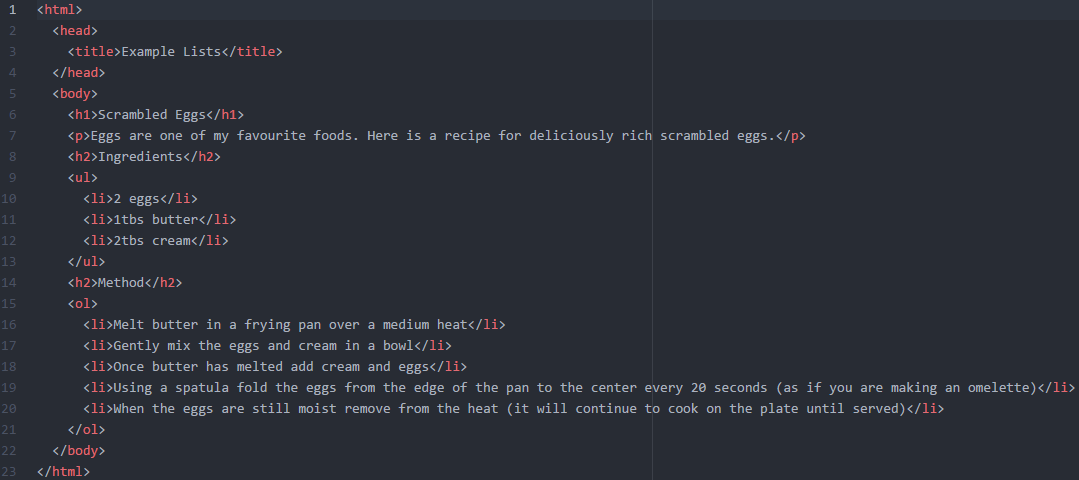Click 'Ingredients' inside the h2 tag
The image size is (1079, 480).
click(140, 157)
